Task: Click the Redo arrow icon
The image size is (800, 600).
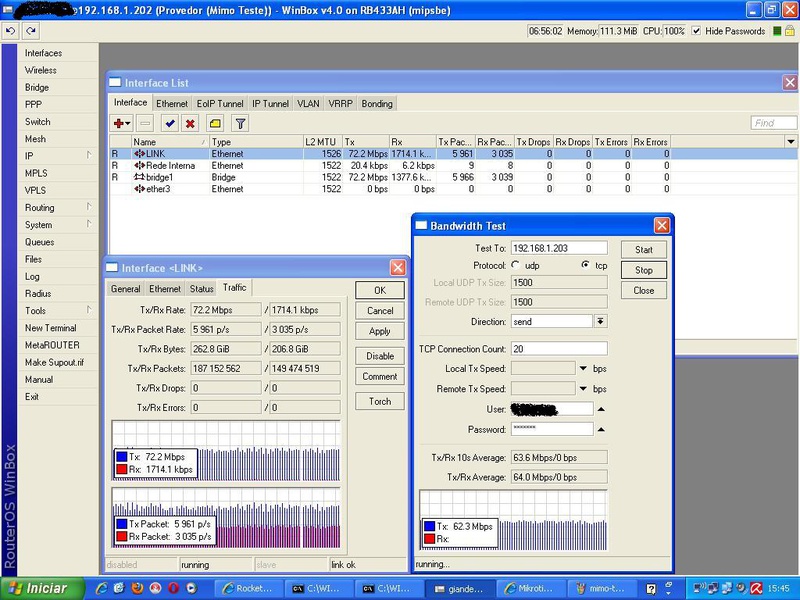Action: 30,31
